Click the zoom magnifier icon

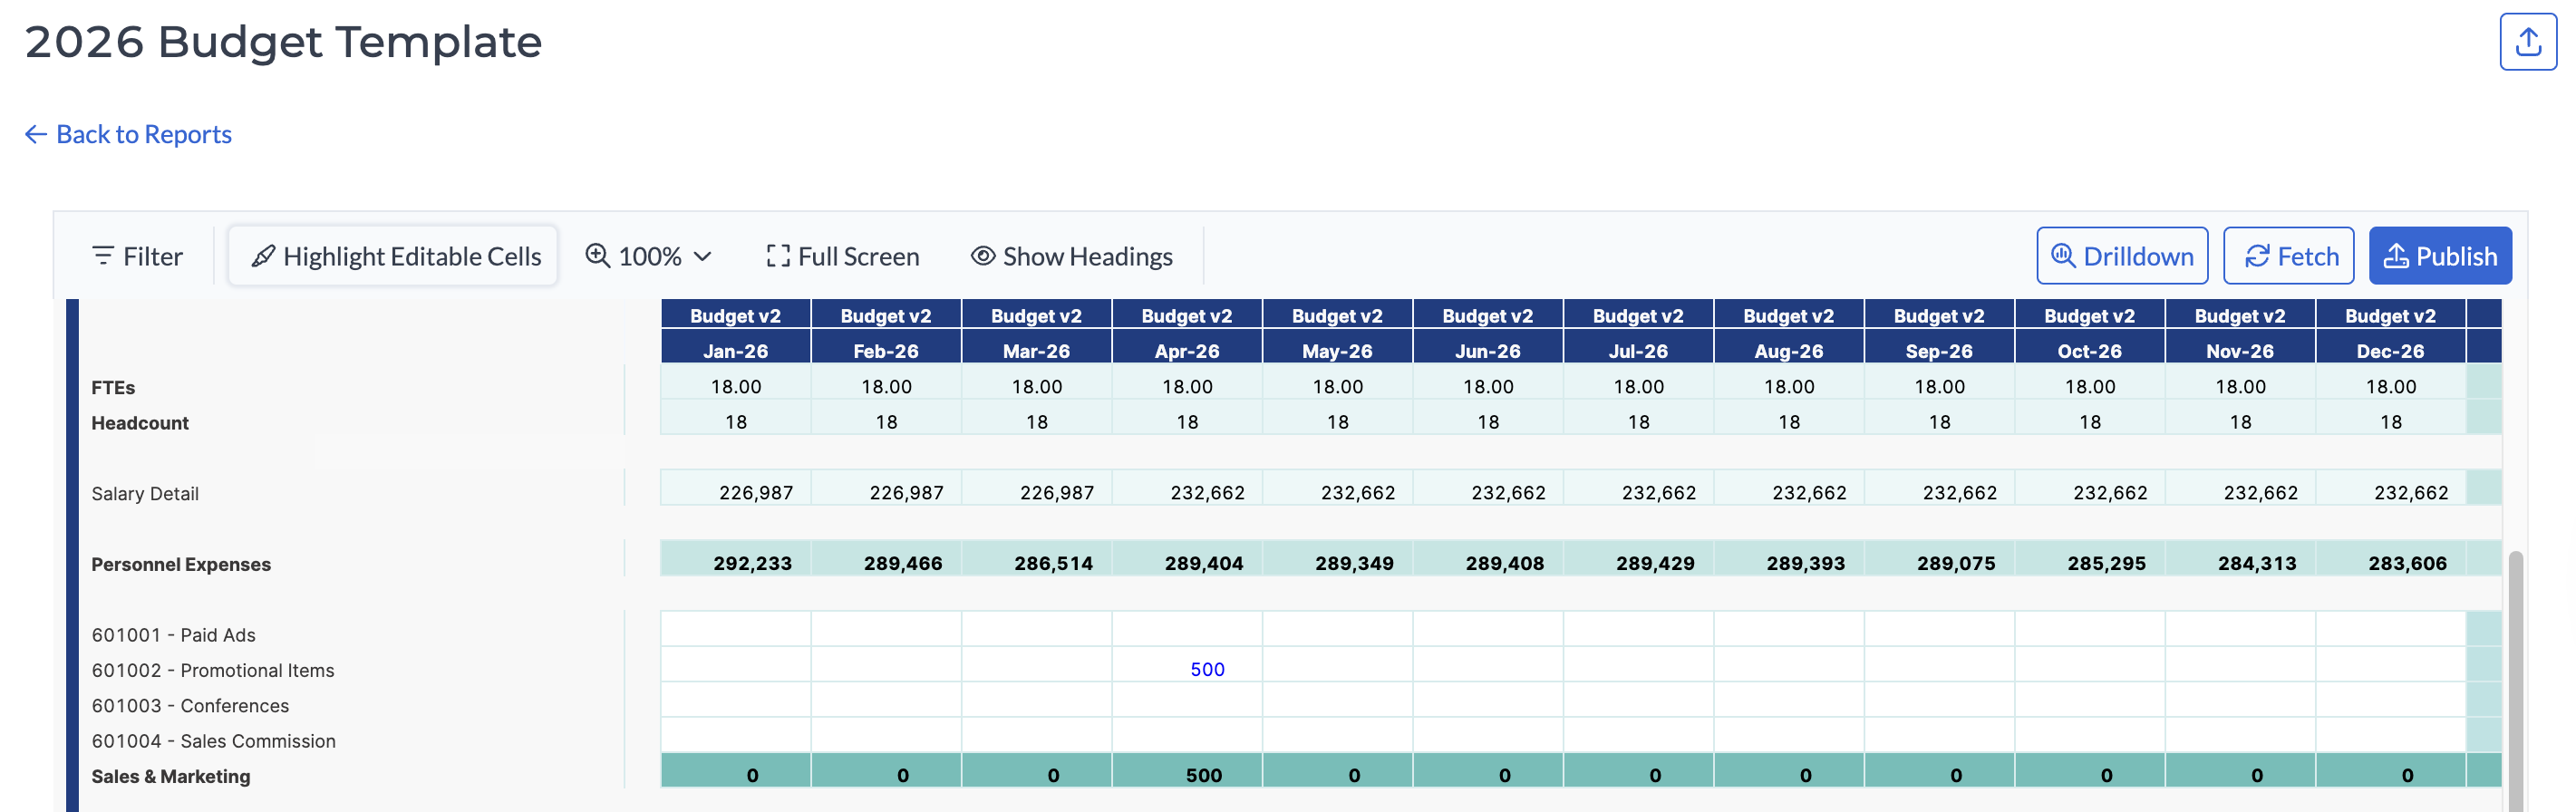point(597,256)
